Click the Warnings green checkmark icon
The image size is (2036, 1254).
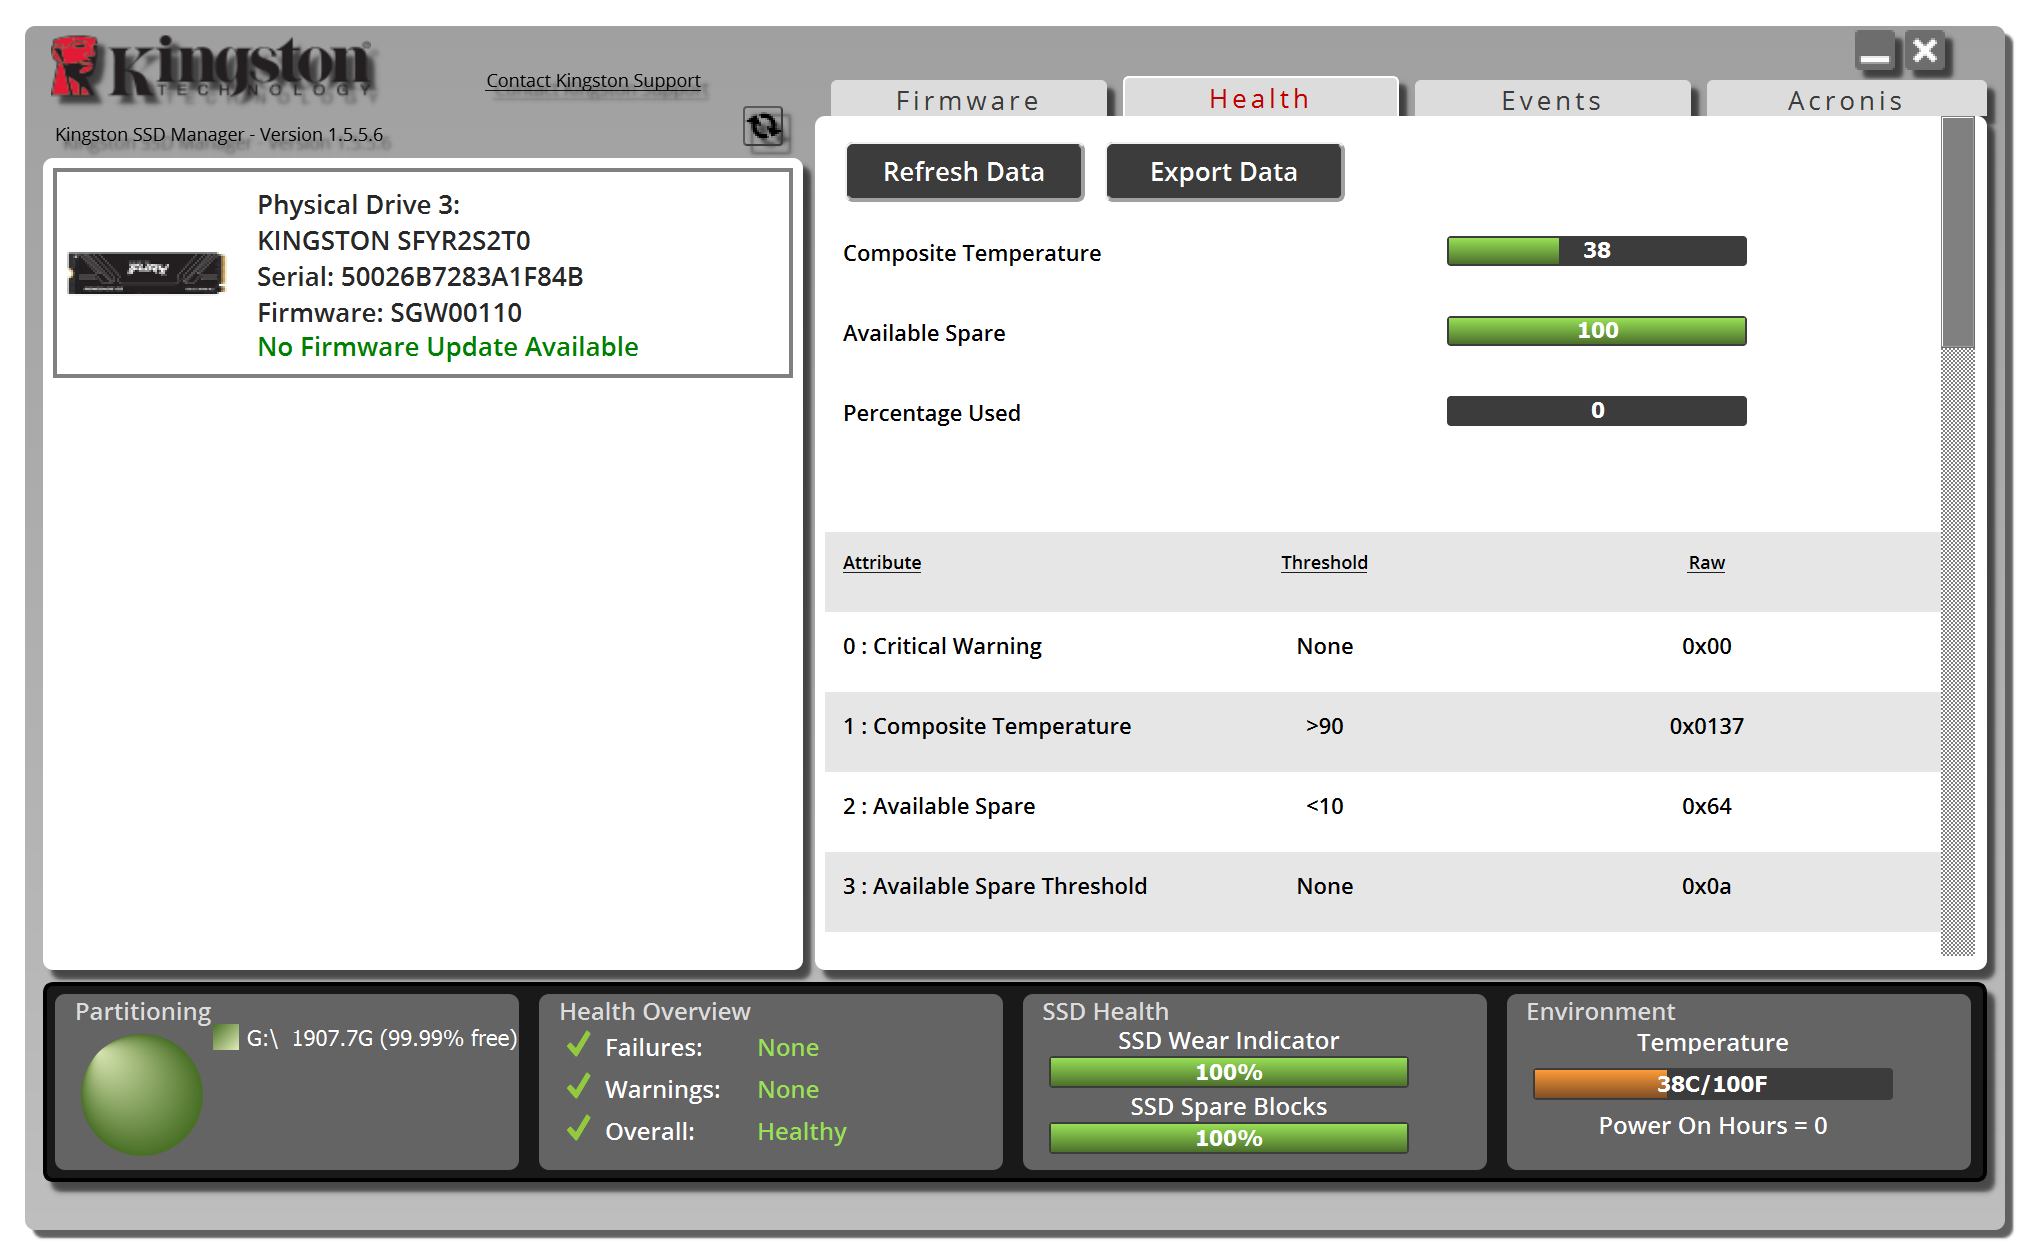click(578, 1088)
